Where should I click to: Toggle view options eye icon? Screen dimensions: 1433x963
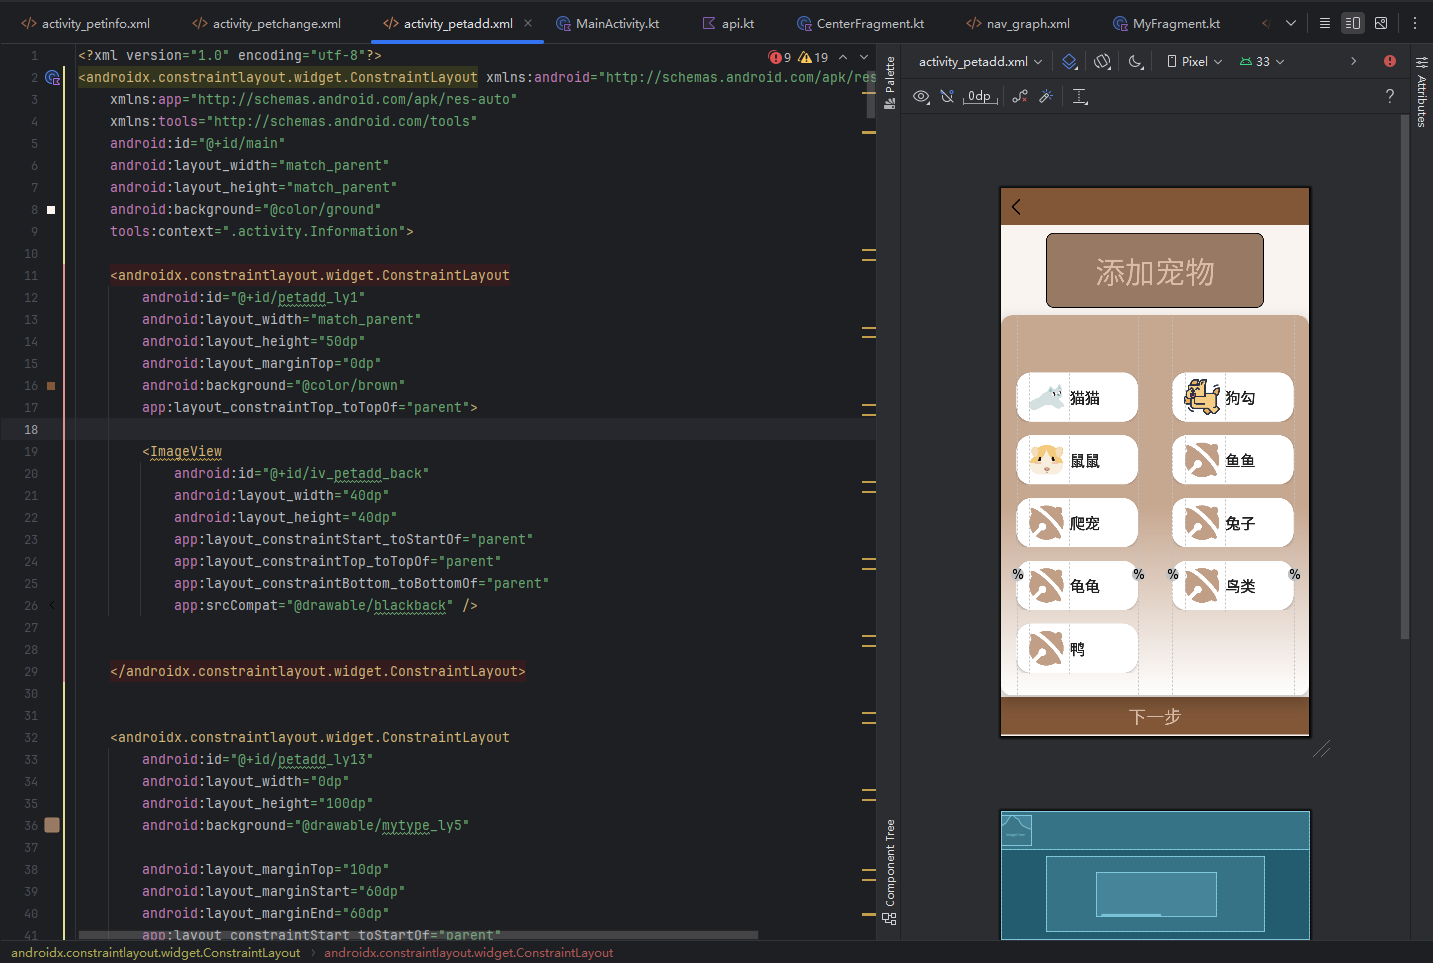(921, 97)
